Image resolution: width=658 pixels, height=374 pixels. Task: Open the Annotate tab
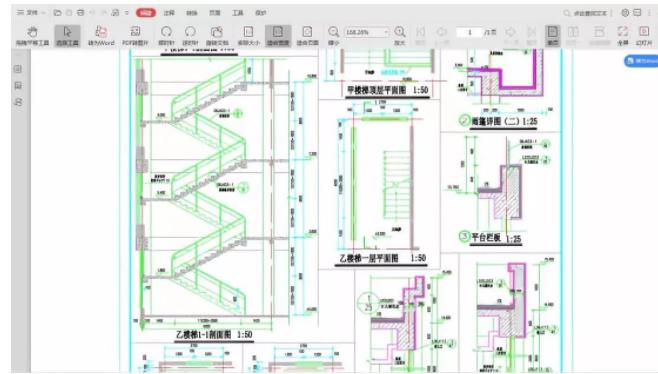click(x=169, y=13)
